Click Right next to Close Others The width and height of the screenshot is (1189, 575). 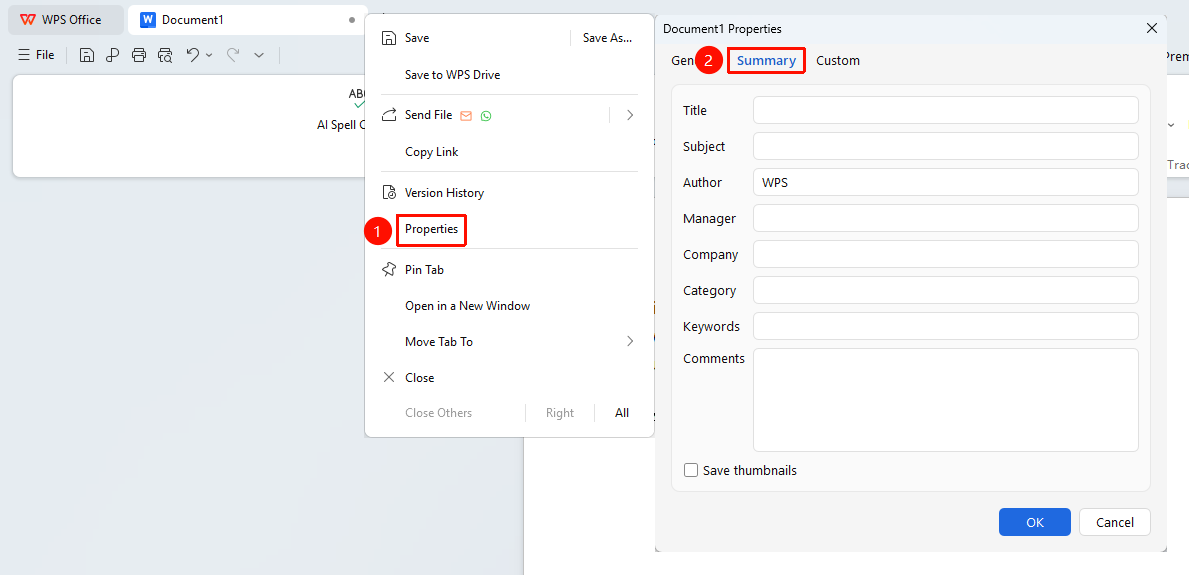(x=560, y=413)
